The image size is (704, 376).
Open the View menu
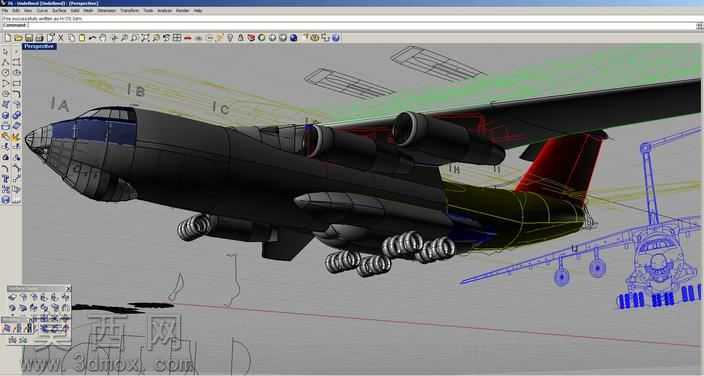pos(28,10)
